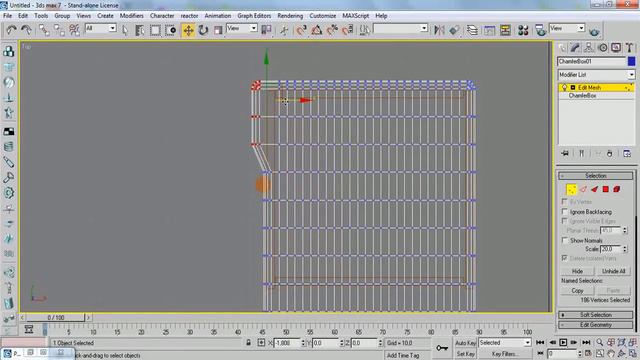
Task: Toggle the Angle Snap icon
Action: coord(317,30)
